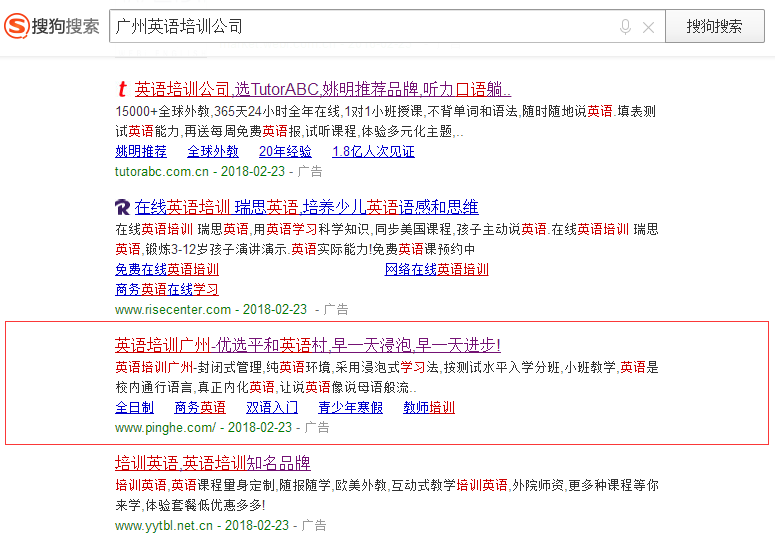The height and width of the screenshot is (546, 775).
Task: Click the TutorABC red t icon
Action: [x=122, y=89]
